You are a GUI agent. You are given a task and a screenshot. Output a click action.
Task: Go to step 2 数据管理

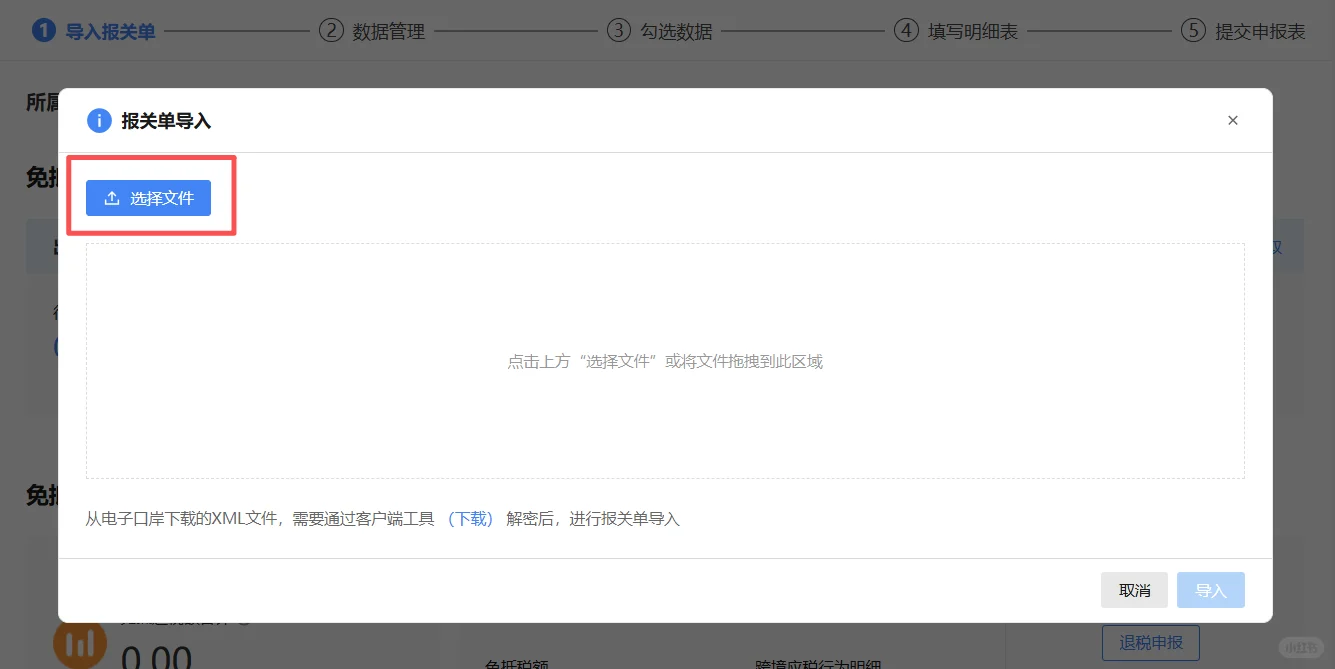point(372,31)
